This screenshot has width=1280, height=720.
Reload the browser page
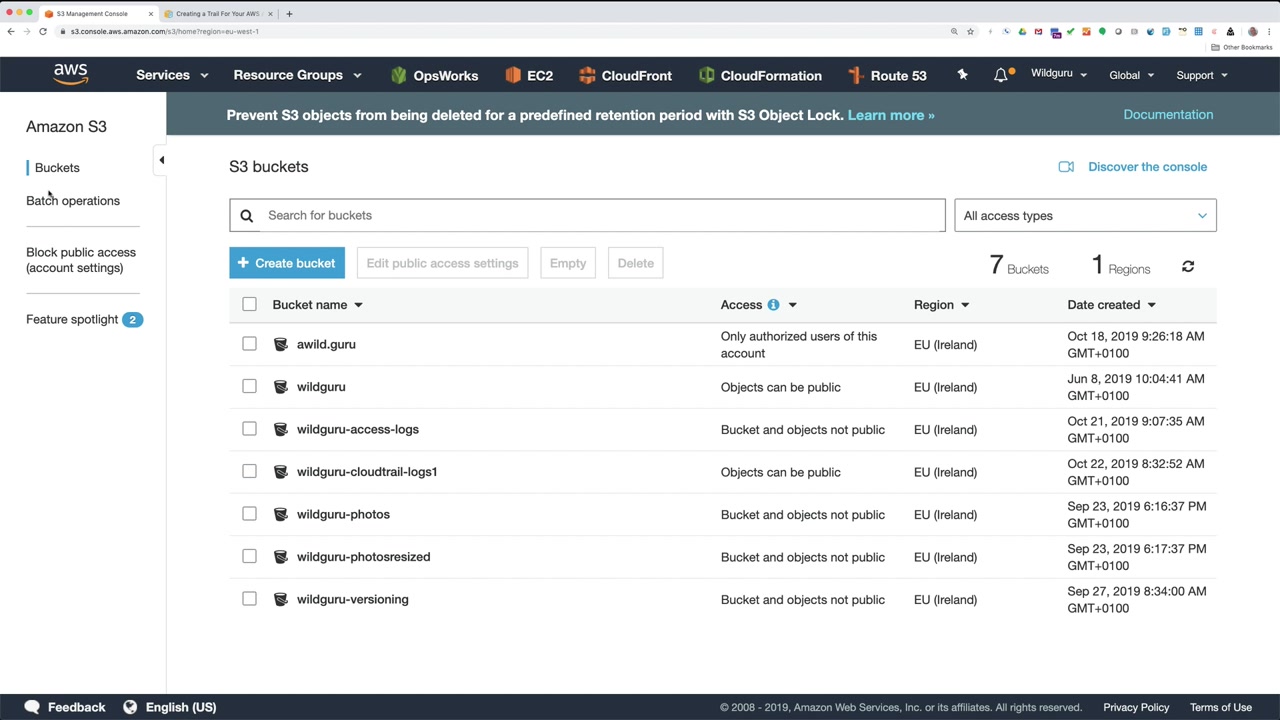[43, 31]
